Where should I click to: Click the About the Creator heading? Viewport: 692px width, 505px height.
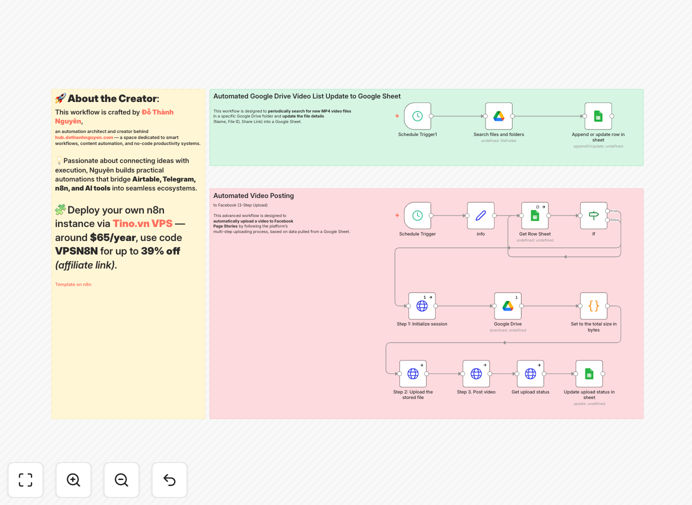click(x=107, y=98)
